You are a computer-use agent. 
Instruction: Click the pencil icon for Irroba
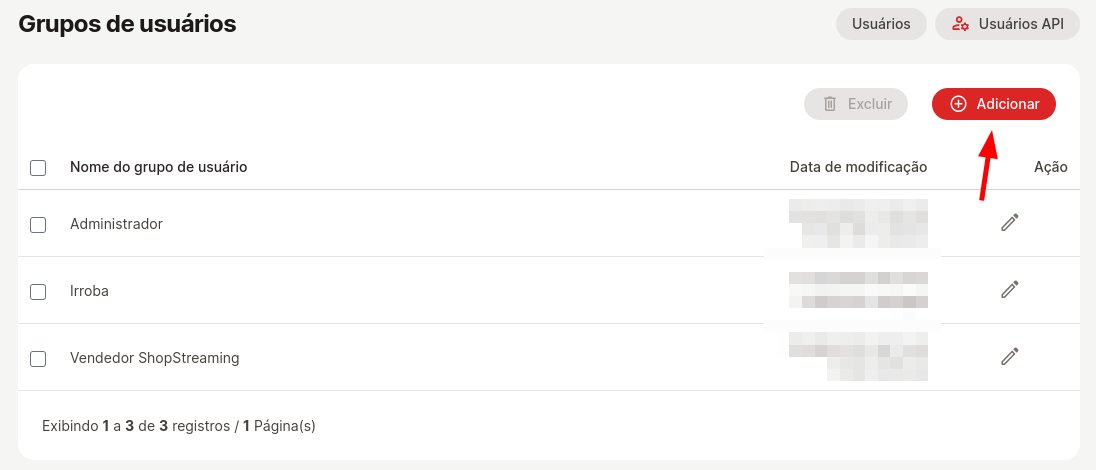tap(1010, 290)
